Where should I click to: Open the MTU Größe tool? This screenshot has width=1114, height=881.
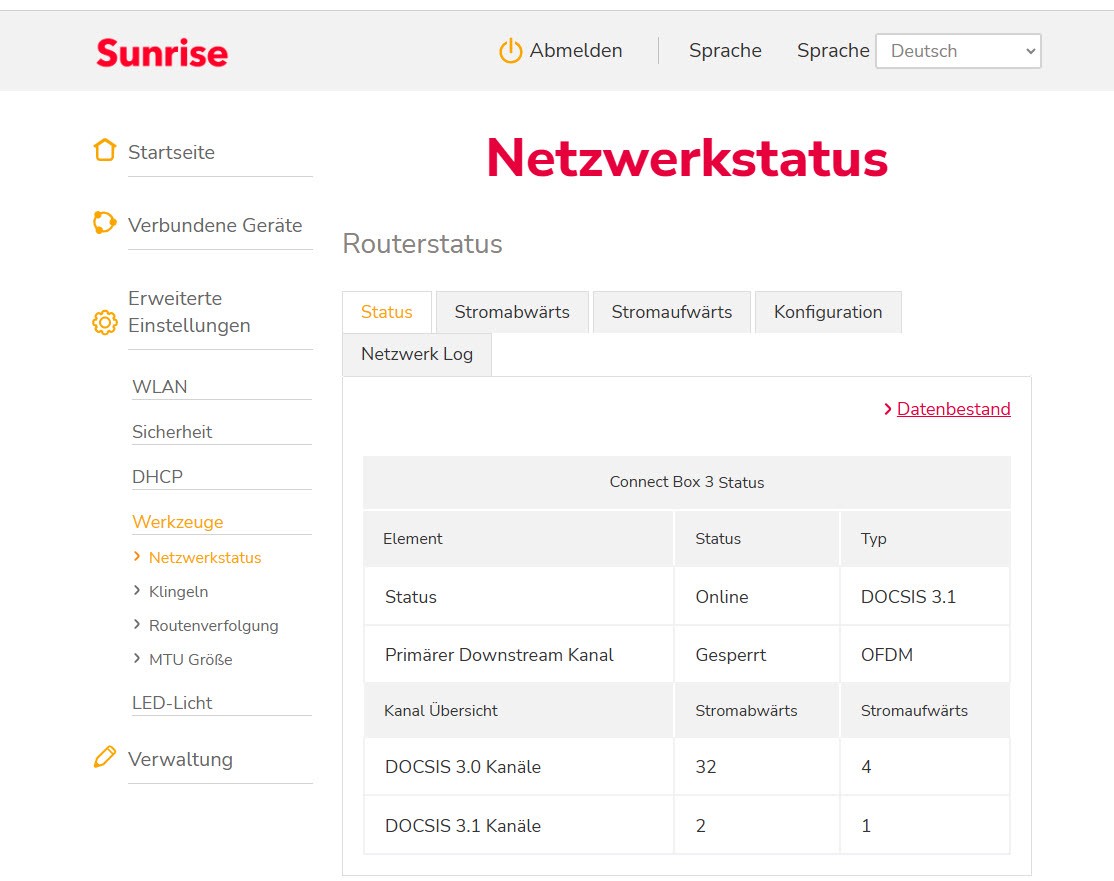(190, 659)
